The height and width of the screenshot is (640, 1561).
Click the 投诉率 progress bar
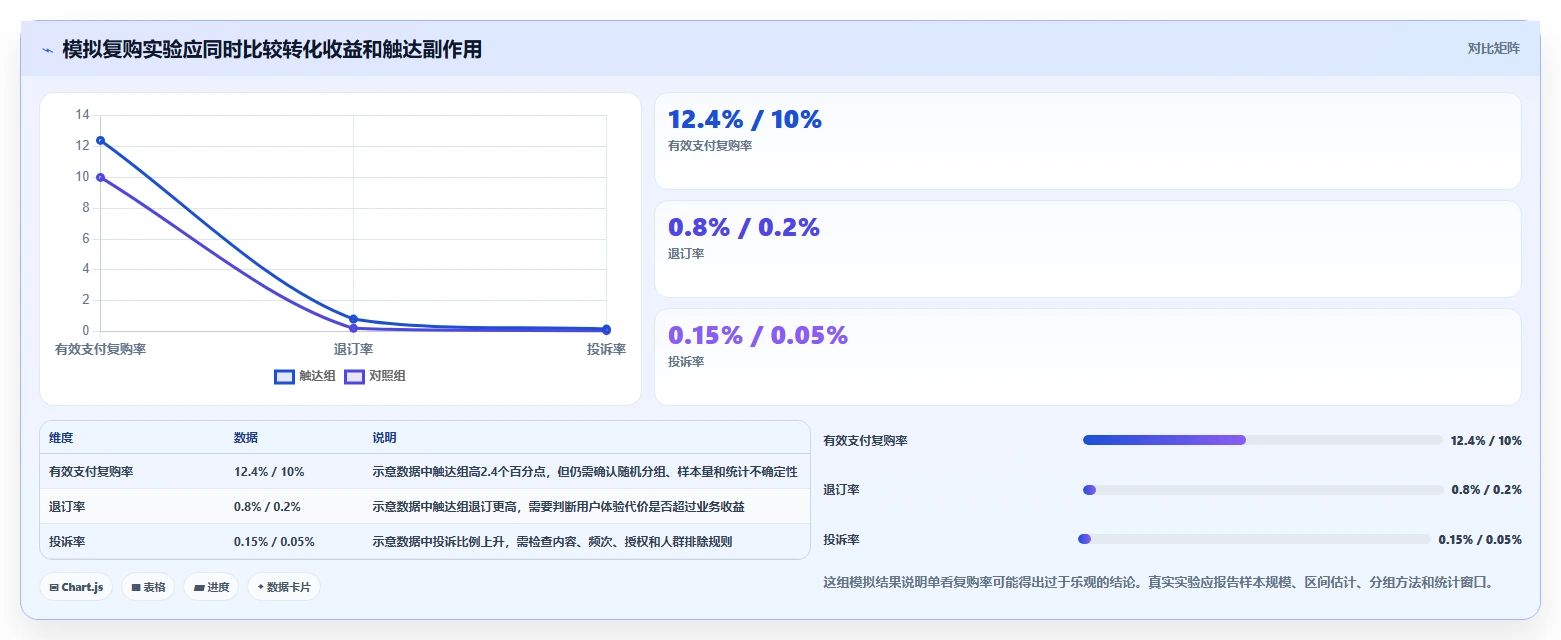point(1254,539)
